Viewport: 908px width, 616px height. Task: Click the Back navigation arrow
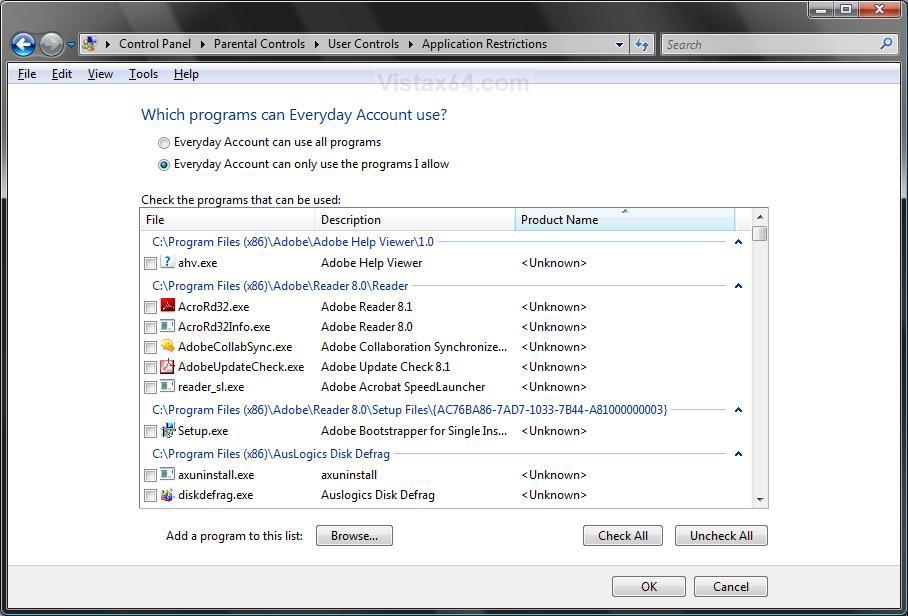tap(23, 45)
